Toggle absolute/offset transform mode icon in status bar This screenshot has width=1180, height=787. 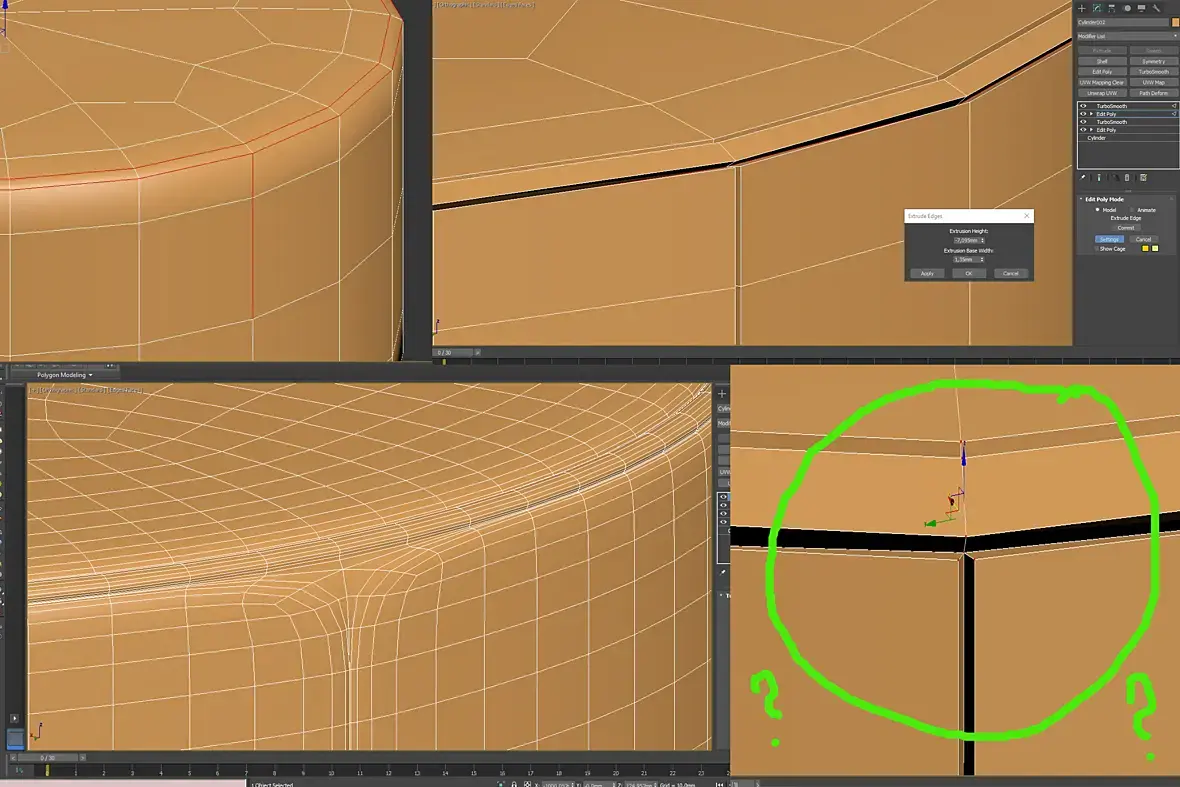(x=527, y=785)
